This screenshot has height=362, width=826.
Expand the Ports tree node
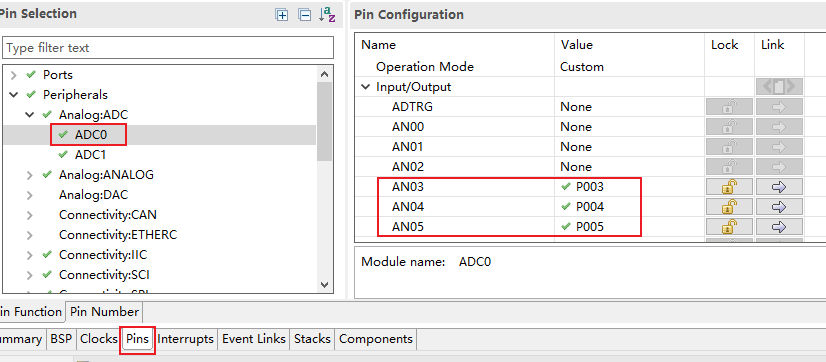click(14, 75)
